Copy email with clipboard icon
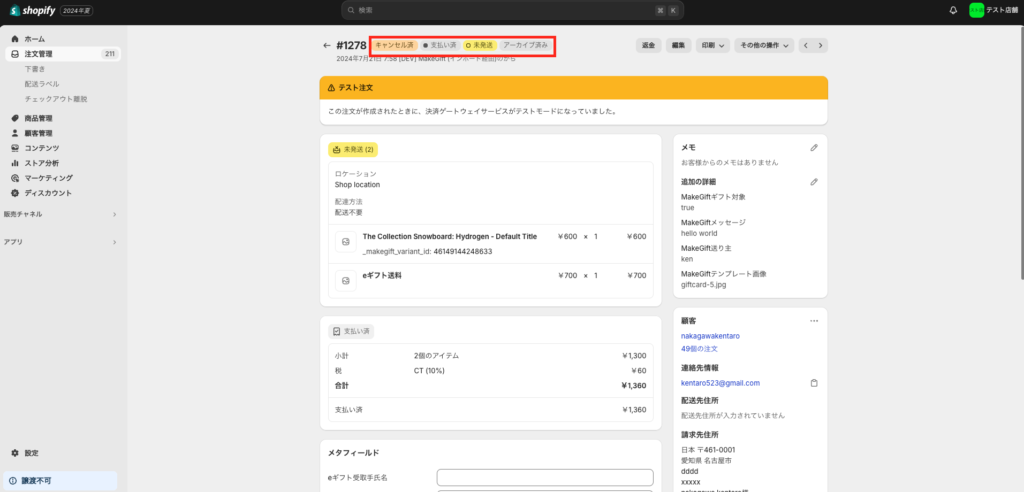Screen dimensions: 1024x492 tap(814, 383)
